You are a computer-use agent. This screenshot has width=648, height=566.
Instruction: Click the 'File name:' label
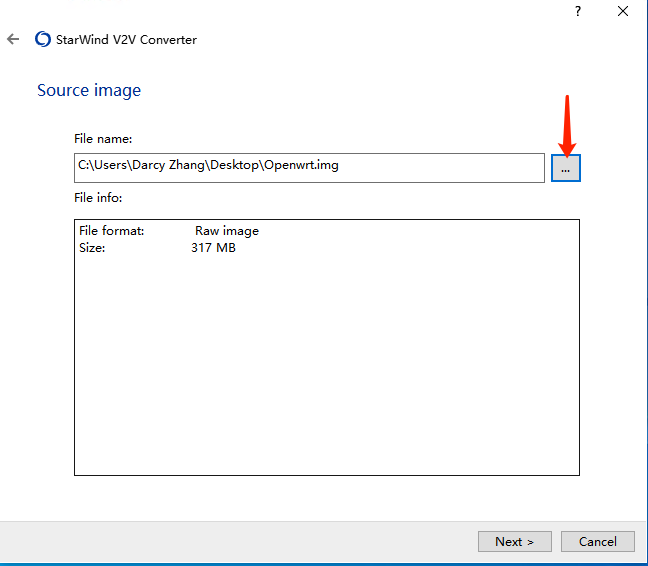coord(103,139)
